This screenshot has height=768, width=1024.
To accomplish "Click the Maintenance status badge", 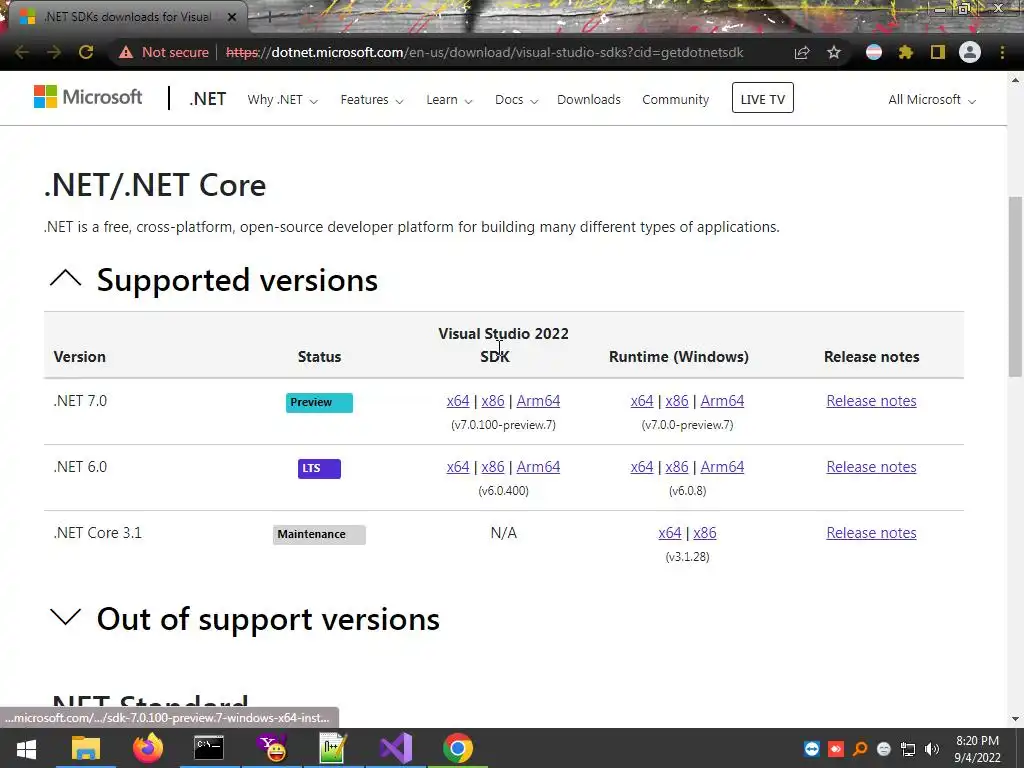I will tap(319, 535).
